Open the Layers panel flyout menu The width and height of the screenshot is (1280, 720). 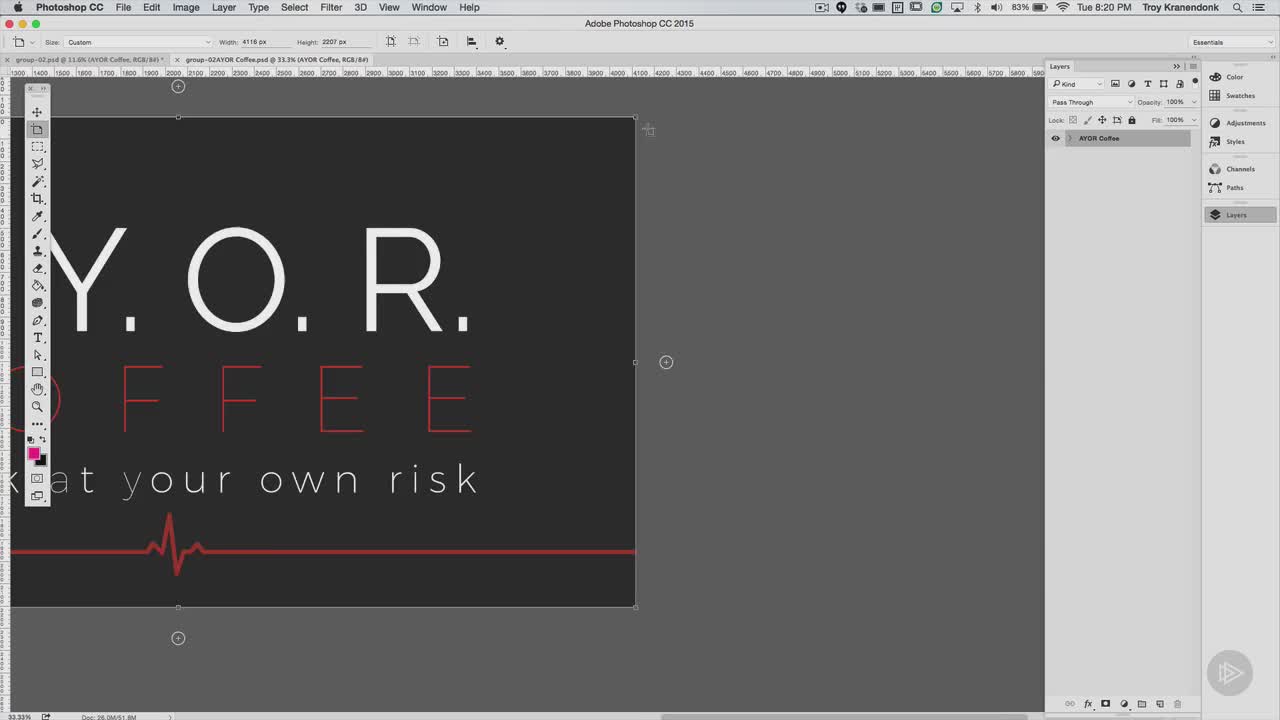(1193, 66)
